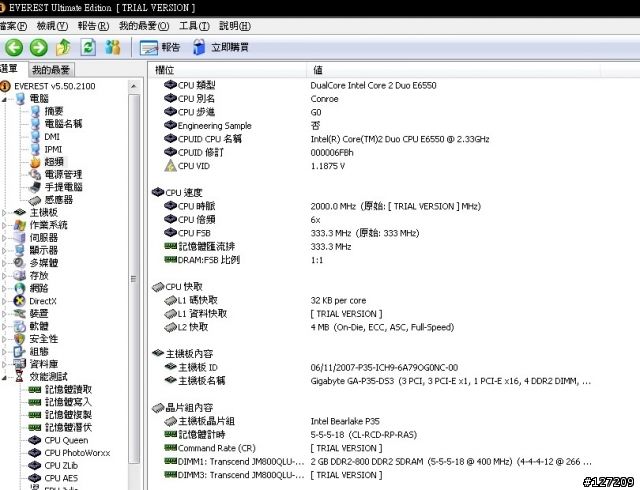Select the 電源管理 power management item
This screenshot has width=640, height=490.
(x=63, y=174)
